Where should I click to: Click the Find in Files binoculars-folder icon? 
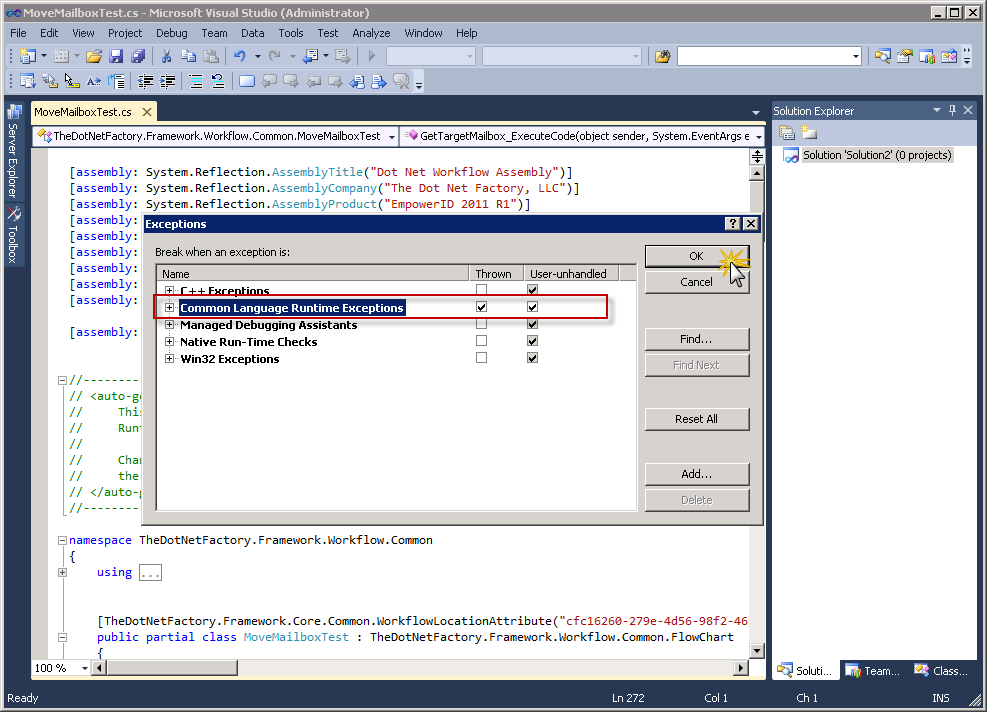[662, 57]
